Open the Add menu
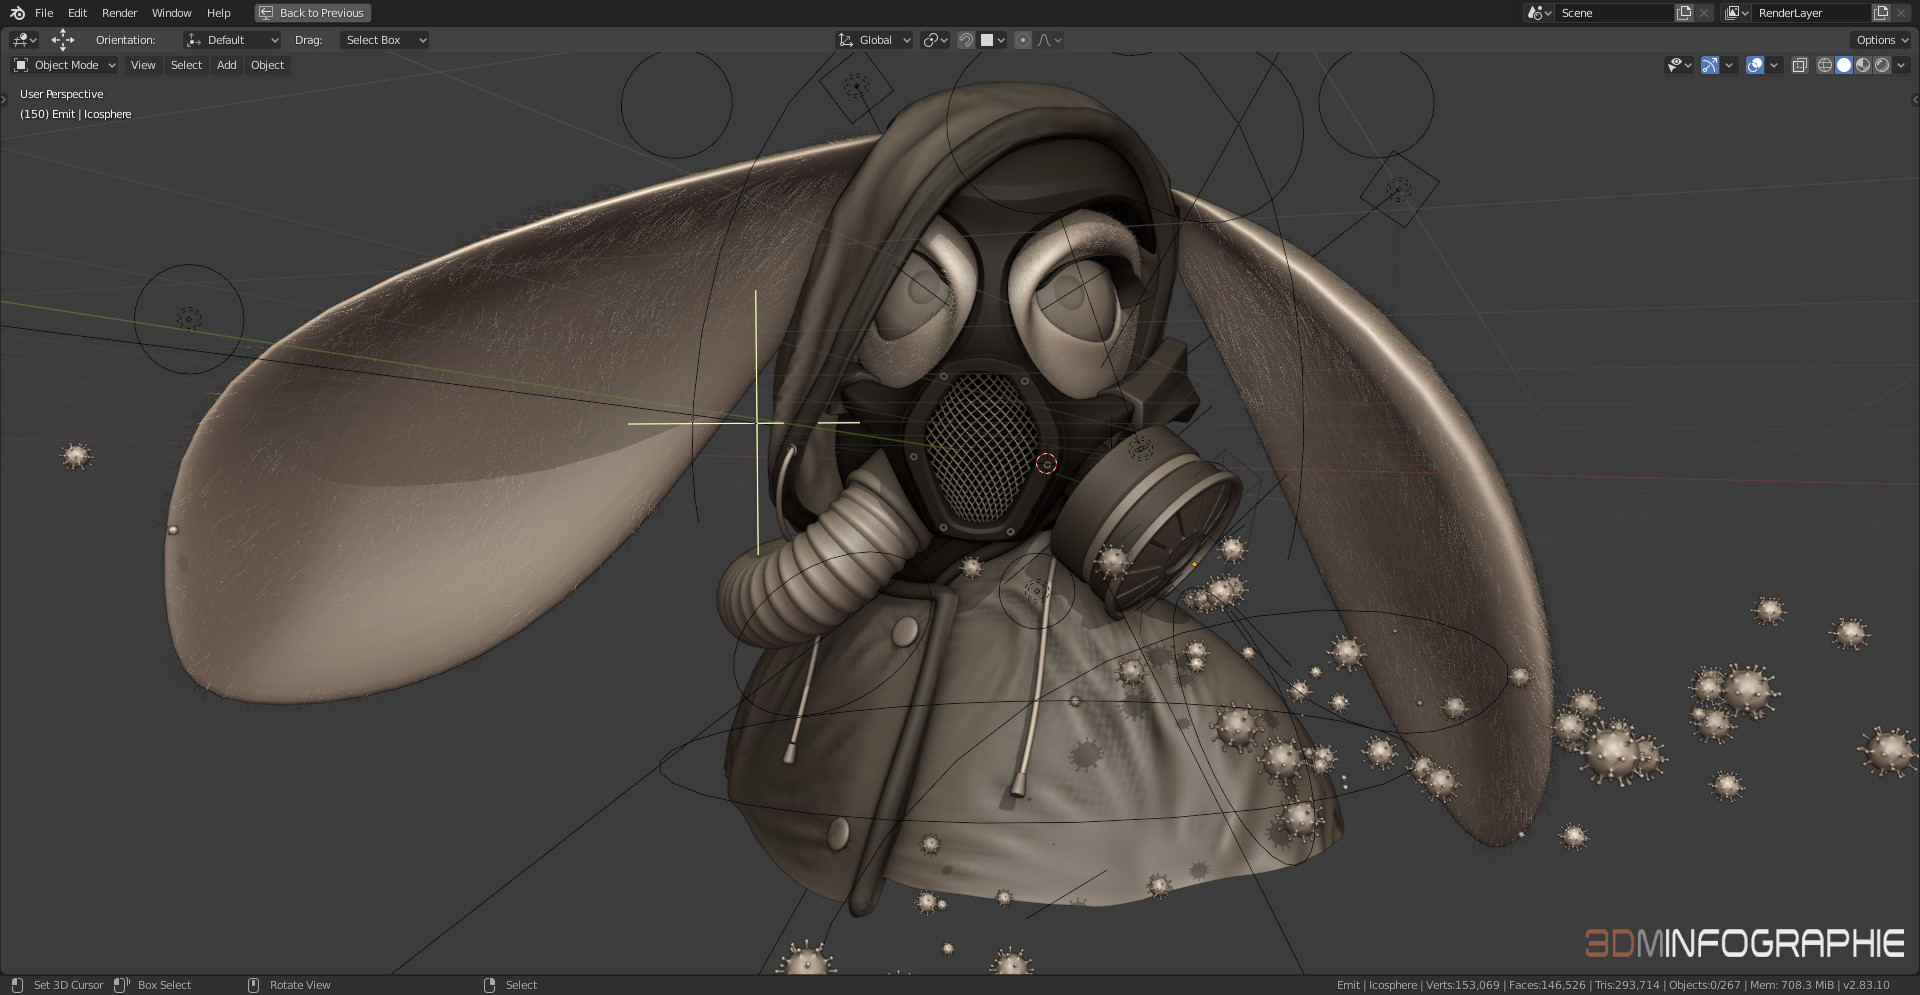Image resolution: width=1920 pixels, height=995 pixels. pyautogui.click(x=227, y=65)
